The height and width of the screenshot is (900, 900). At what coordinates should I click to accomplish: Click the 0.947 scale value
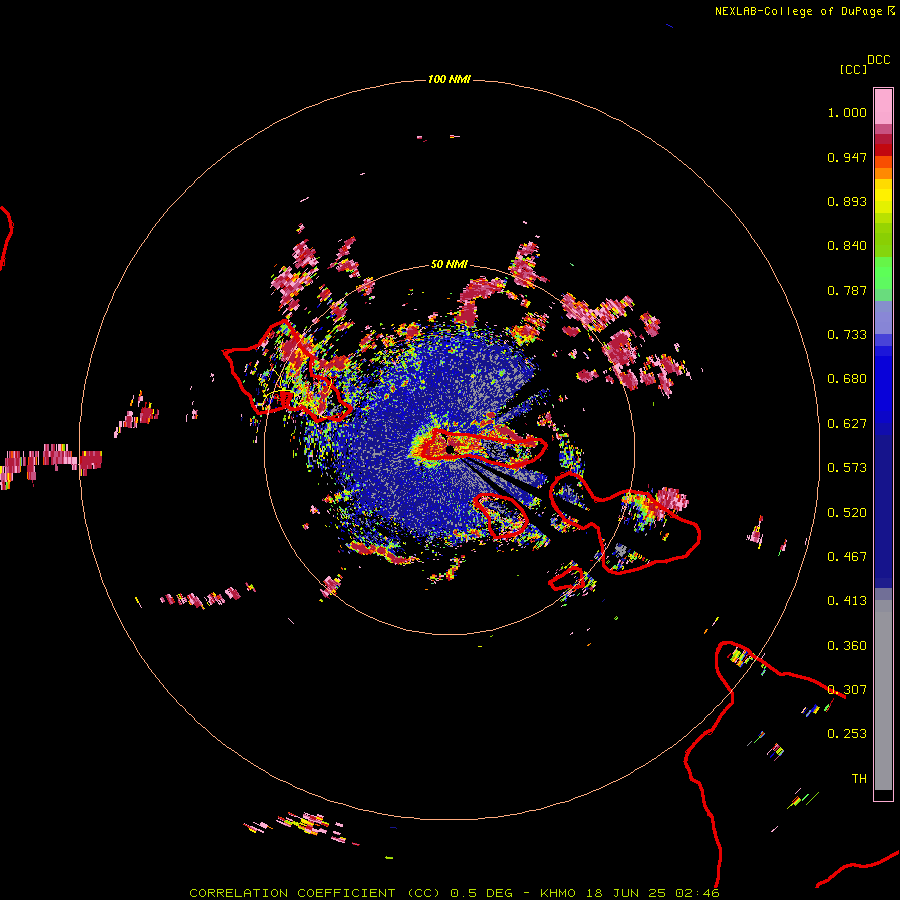[x=847, y=157]
